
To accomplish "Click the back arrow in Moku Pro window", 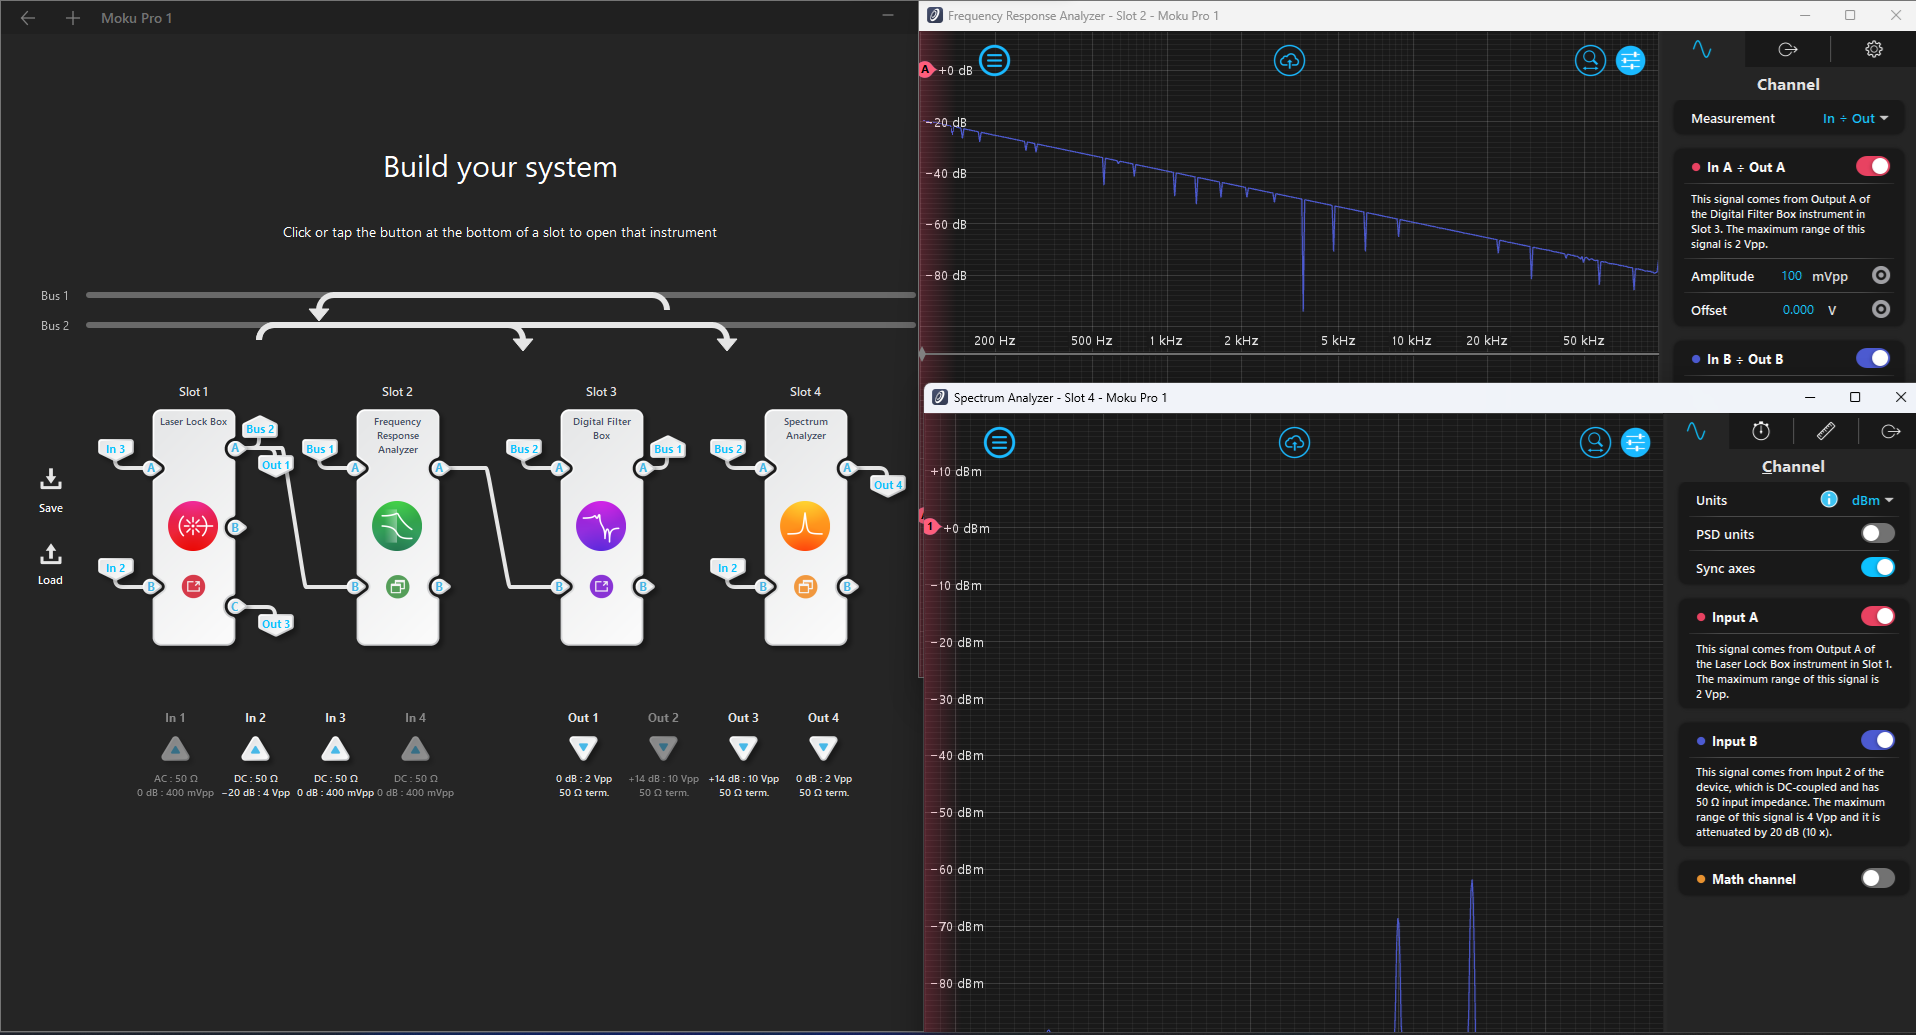I will pyautogui.click(x=28, y=18).
